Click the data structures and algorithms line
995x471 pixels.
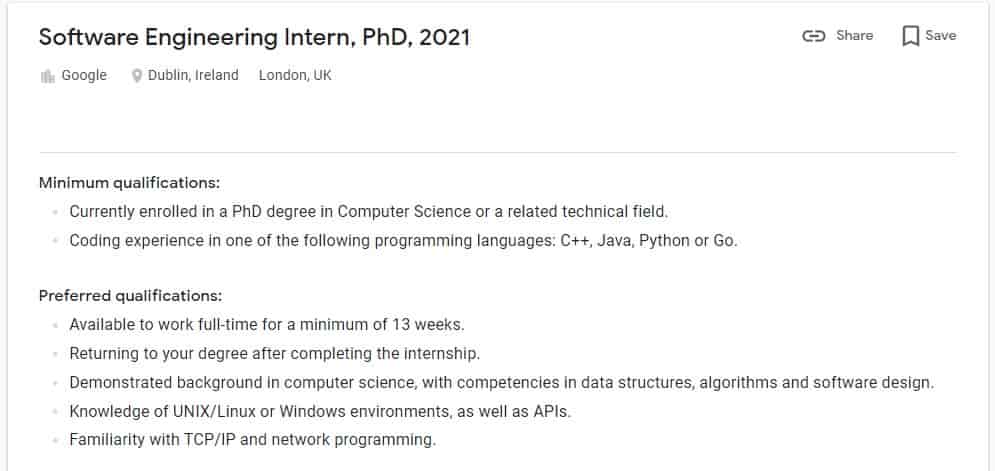(x=502, y=383)
